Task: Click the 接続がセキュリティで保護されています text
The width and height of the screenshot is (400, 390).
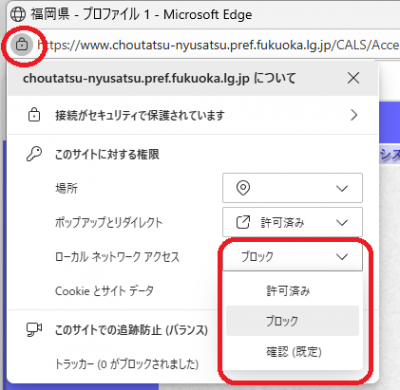Action: point(140,115)
